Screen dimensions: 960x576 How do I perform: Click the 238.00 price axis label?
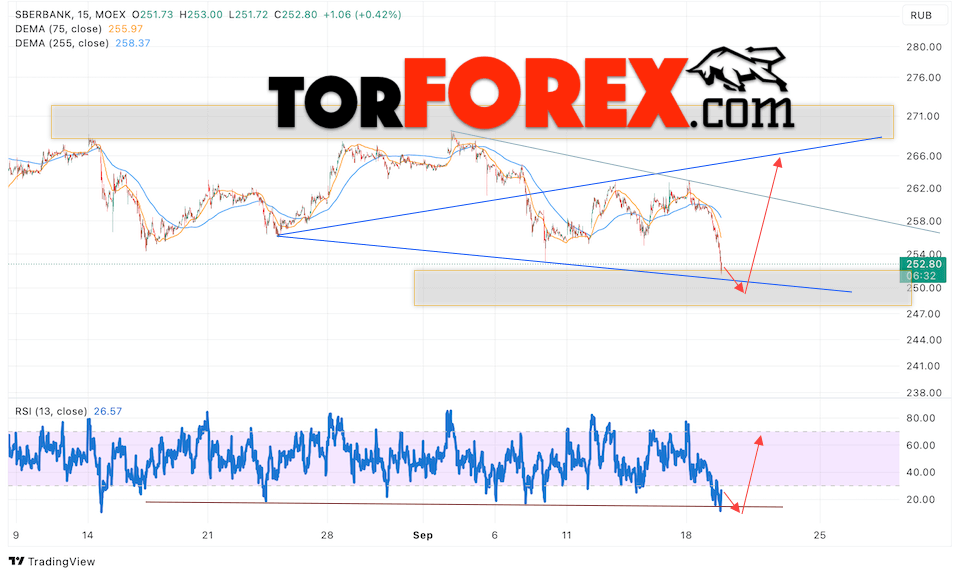(923, 392)
